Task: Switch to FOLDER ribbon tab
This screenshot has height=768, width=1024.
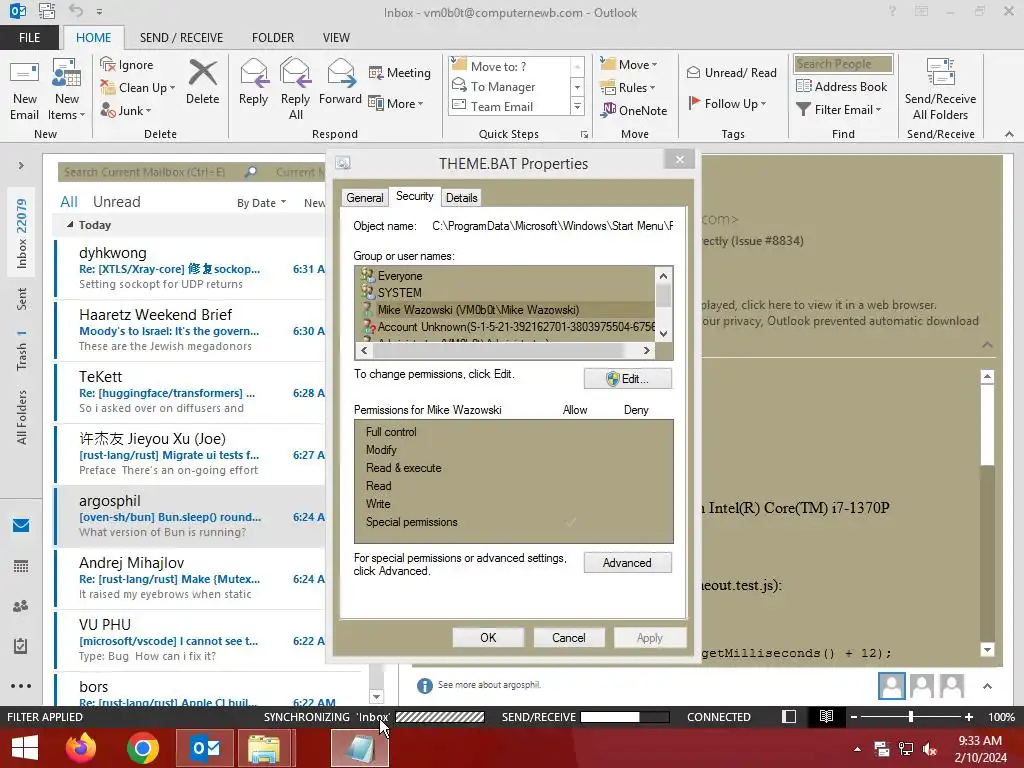Action: coord(273,37)
